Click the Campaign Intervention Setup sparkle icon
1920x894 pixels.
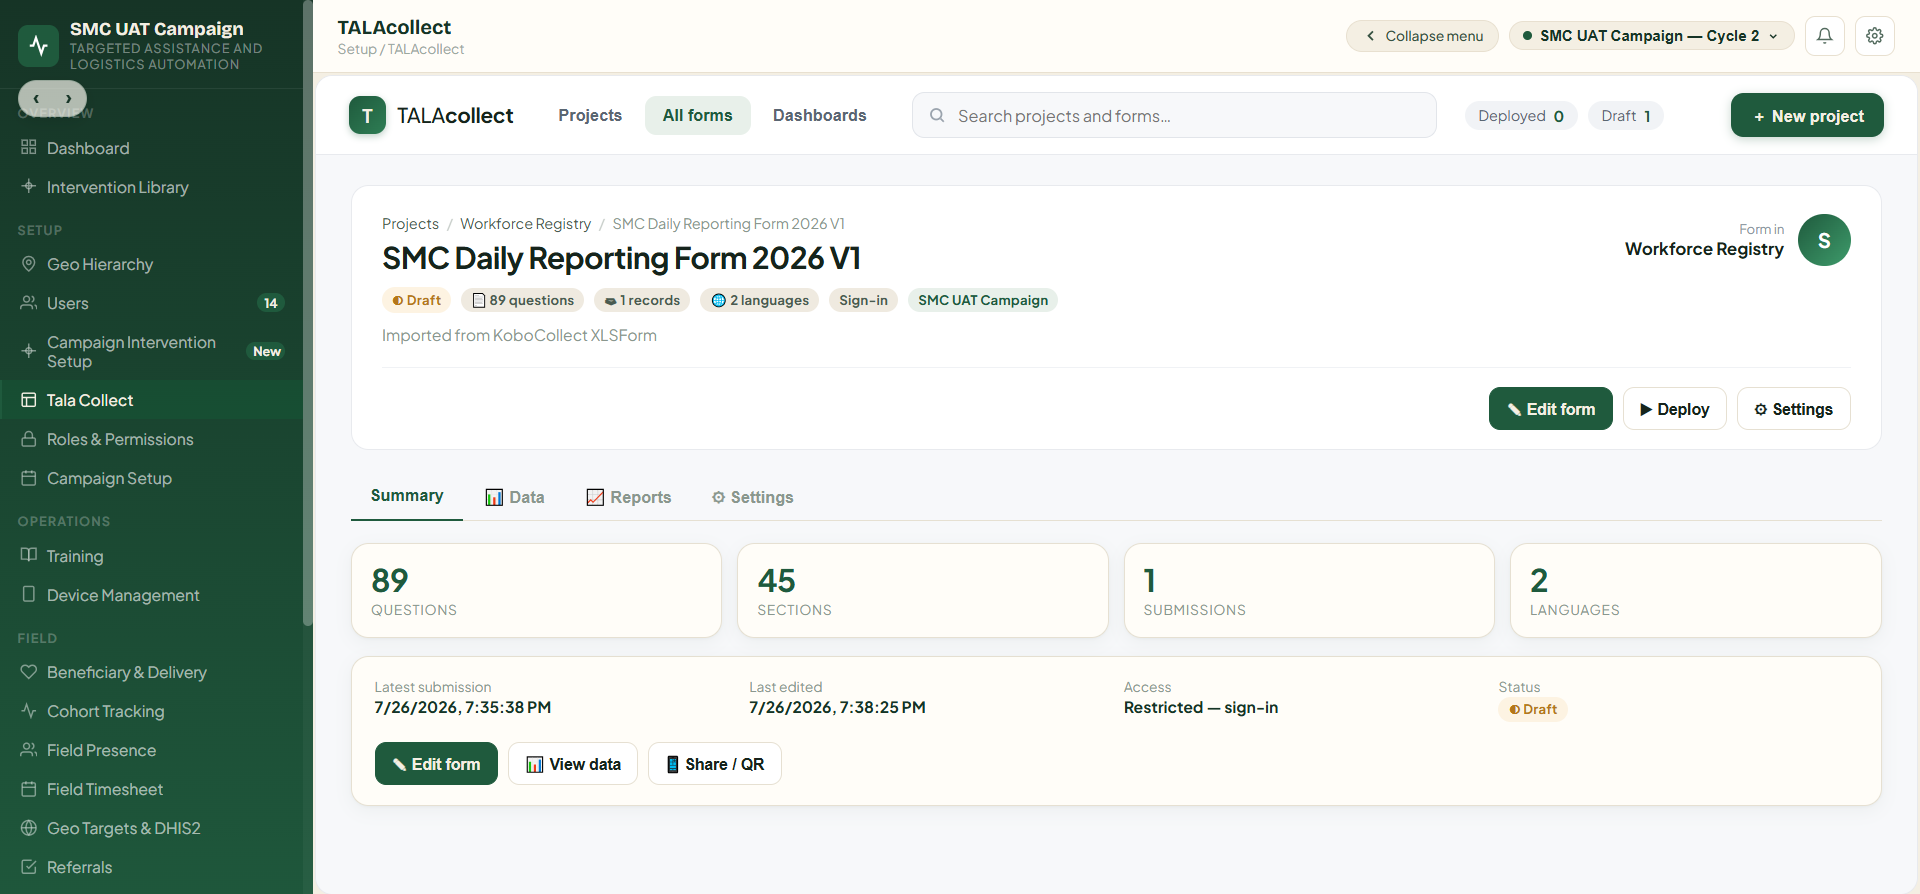pyautogui.click(x=28, y=351)
